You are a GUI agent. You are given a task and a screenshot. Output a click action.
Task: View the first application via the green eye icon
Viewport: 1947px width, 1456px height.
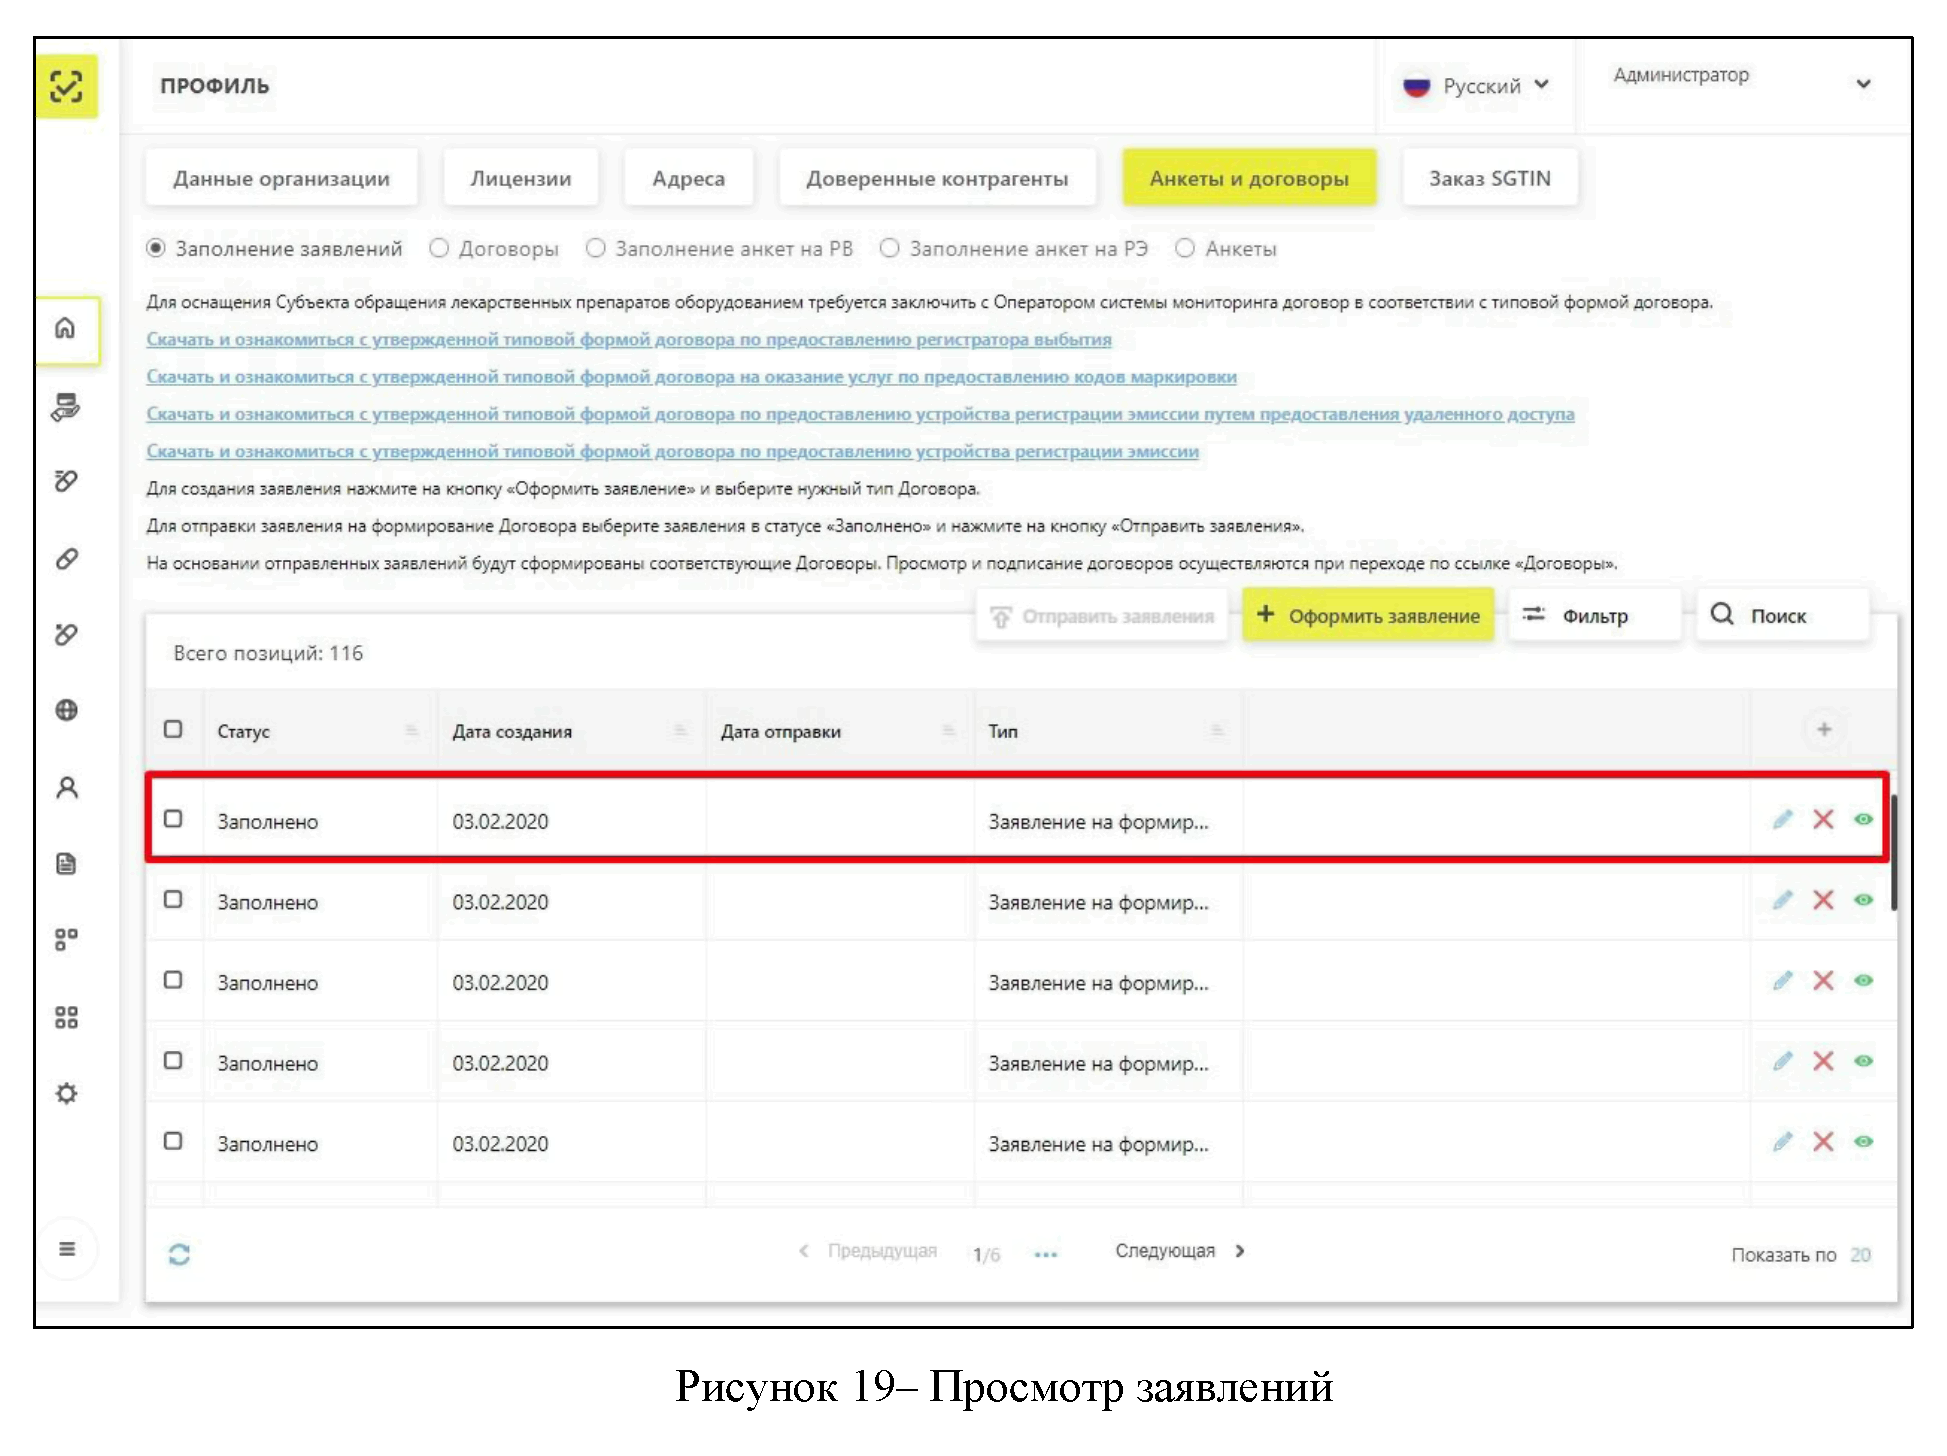[1863, 820]
